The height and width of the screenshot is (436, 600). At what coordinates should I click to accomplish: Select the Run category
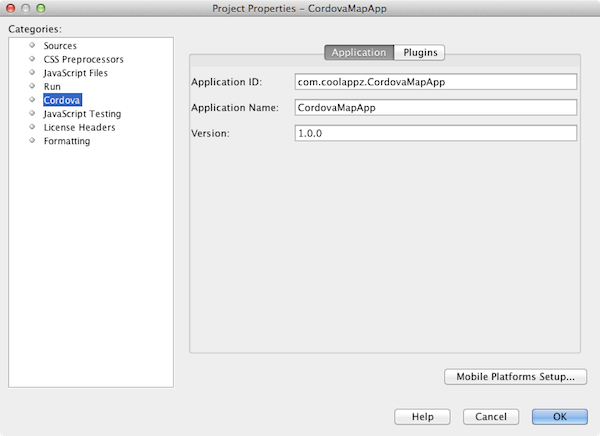[x=53, y=87]
